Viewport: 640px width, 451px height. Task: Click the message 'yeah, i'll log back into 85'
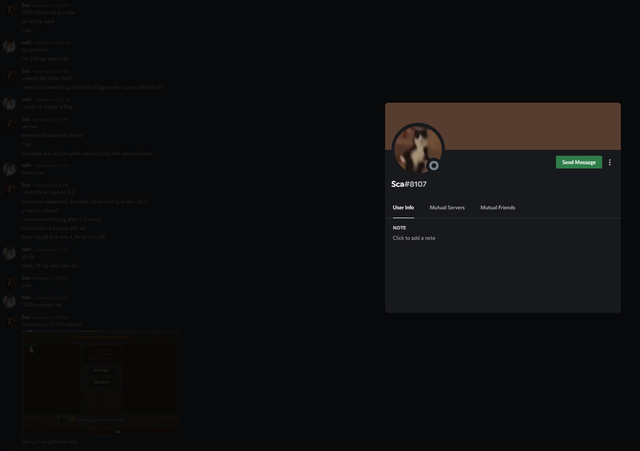coord(49,266)
